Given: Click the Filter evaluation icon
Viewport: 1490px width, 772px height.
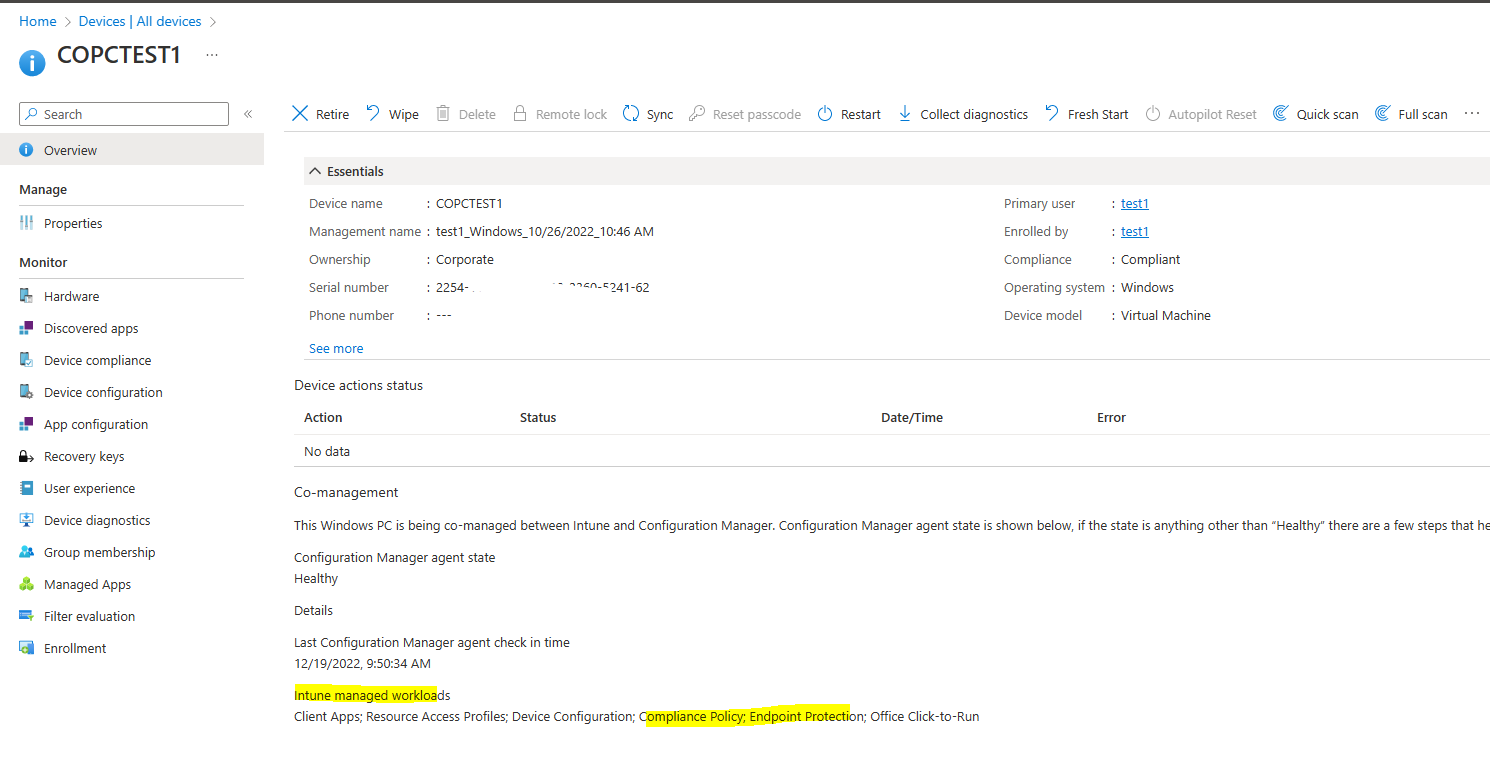Looking at the screenshot, I should point(26,616).
